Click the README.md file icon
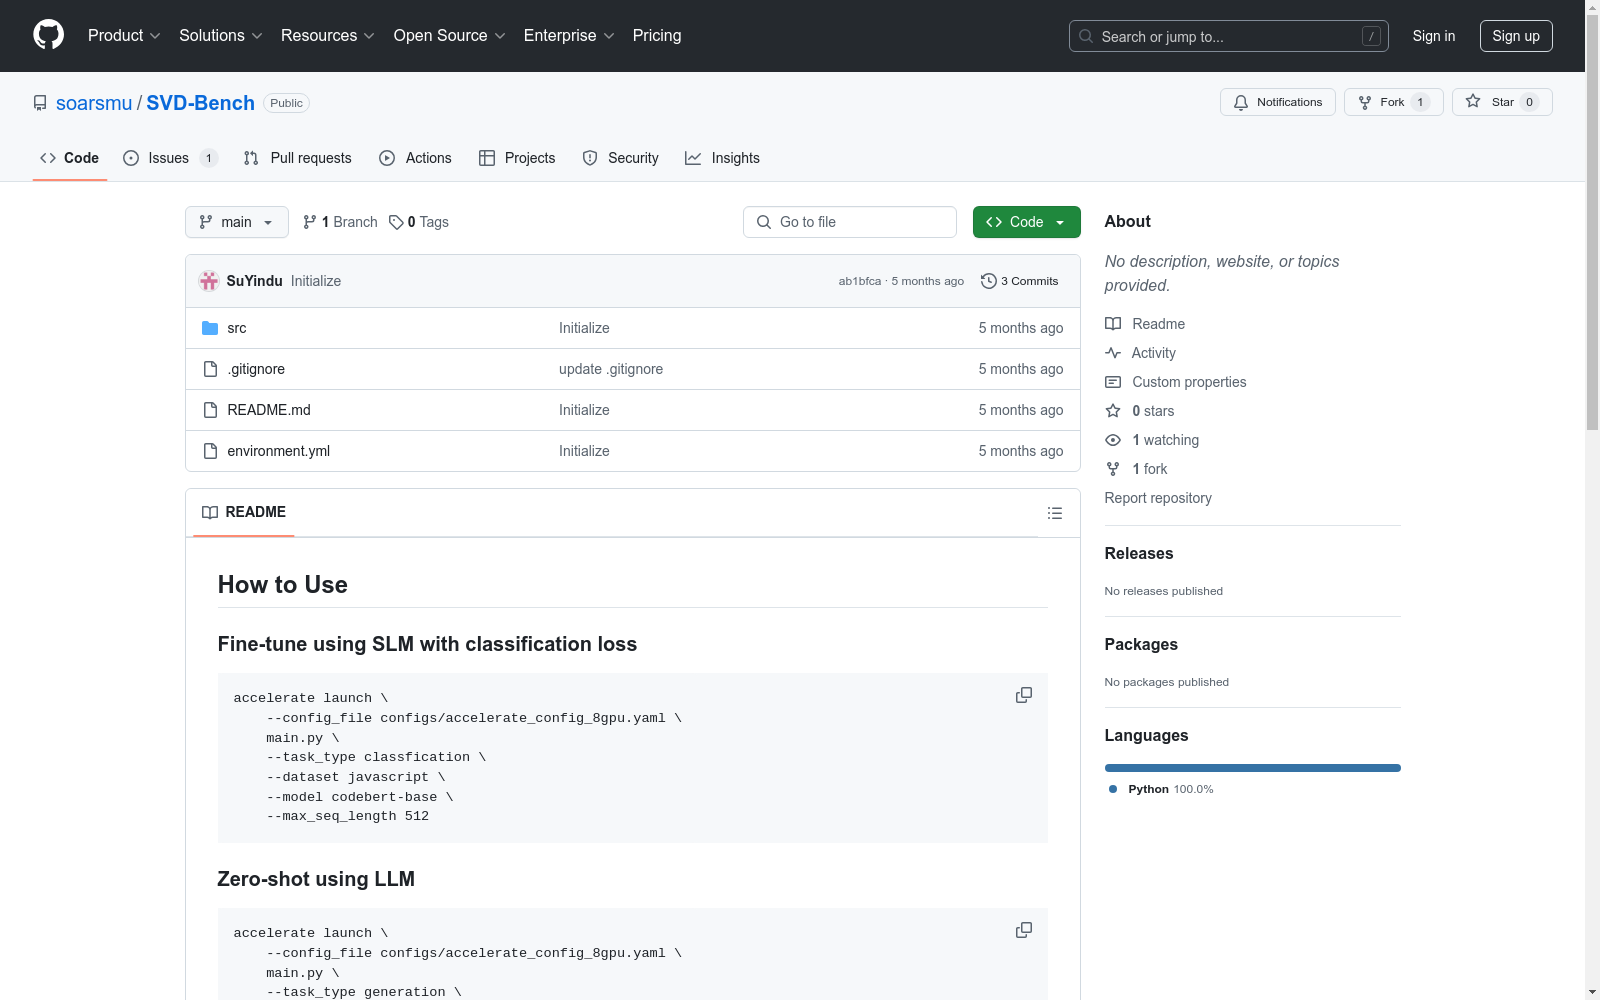The height and width of the screenshot is (1000, 1600). coord(210,410)
